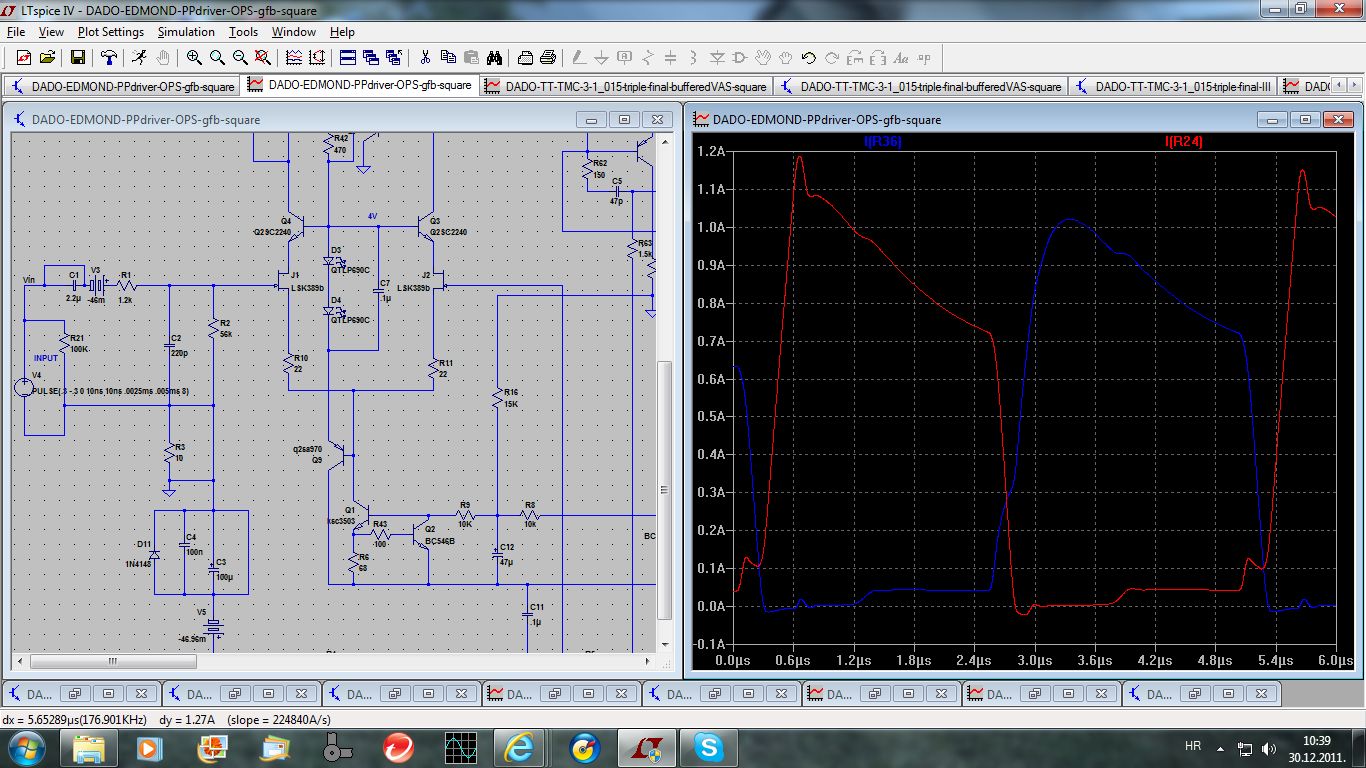1366x768 pixels.
Task: Click the Text Aa toolbar icon
Action: (x=901, y=58)
